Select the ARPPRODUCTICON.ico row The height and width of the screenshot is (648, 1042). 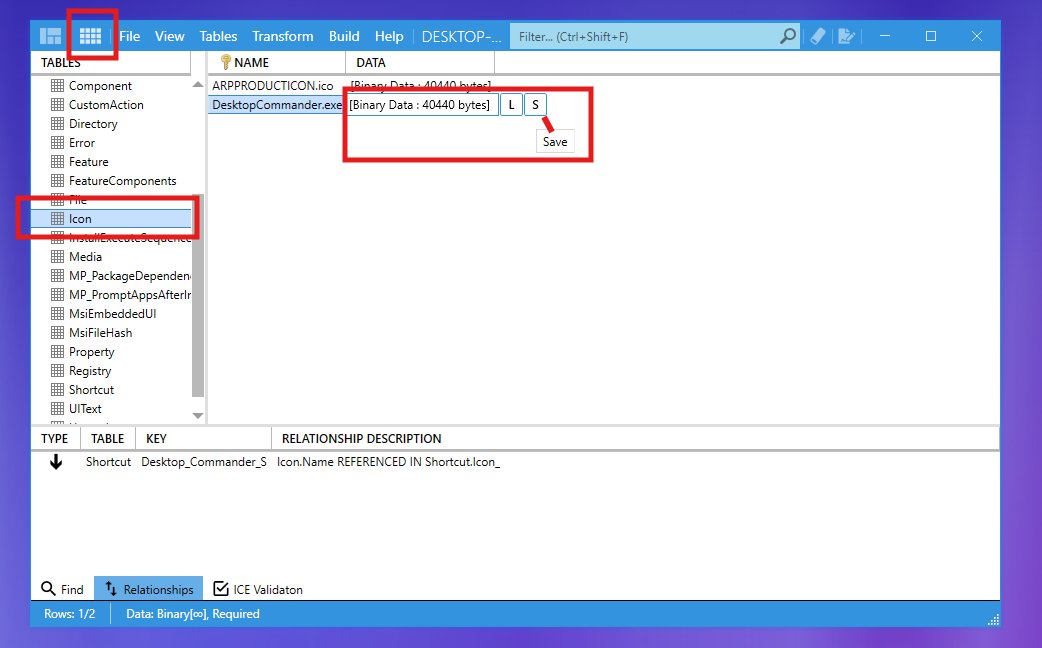[272, 86]
